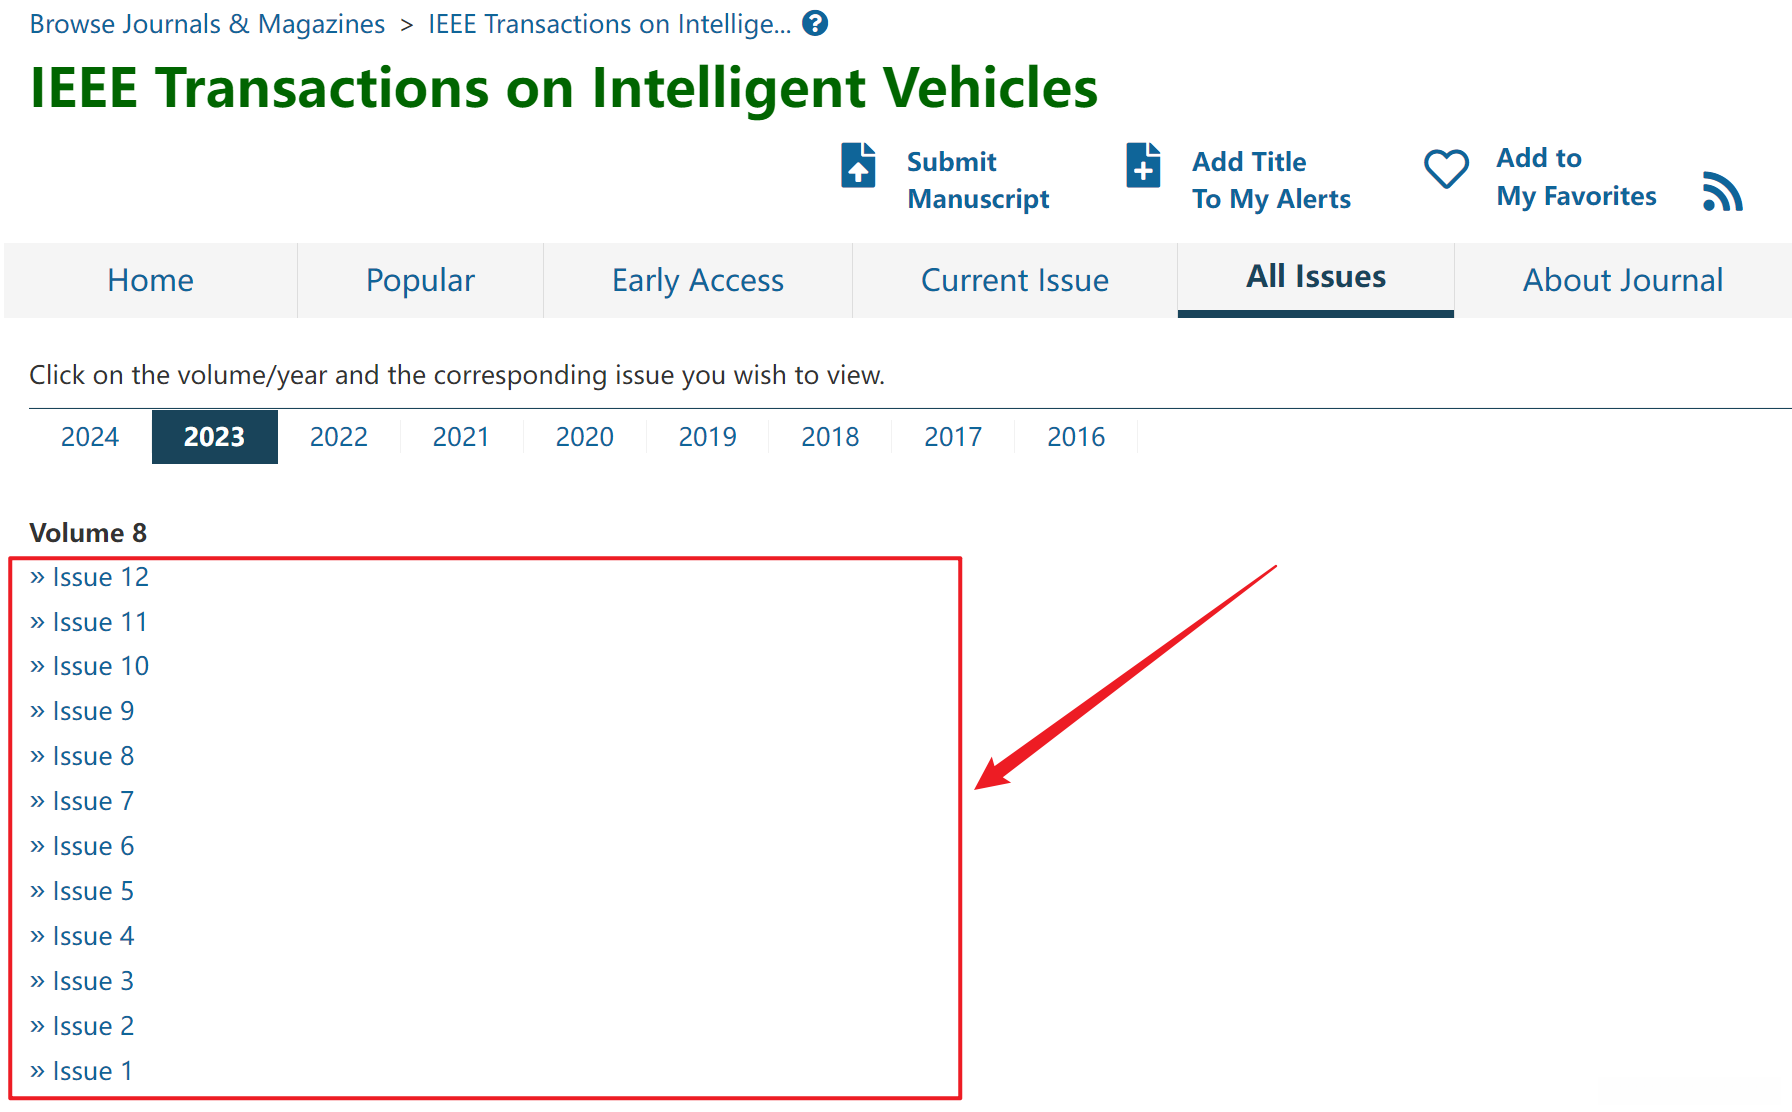1792x1112 pixels.
Task: Click the Submit Manuscript upload icon
Action: 858,166
